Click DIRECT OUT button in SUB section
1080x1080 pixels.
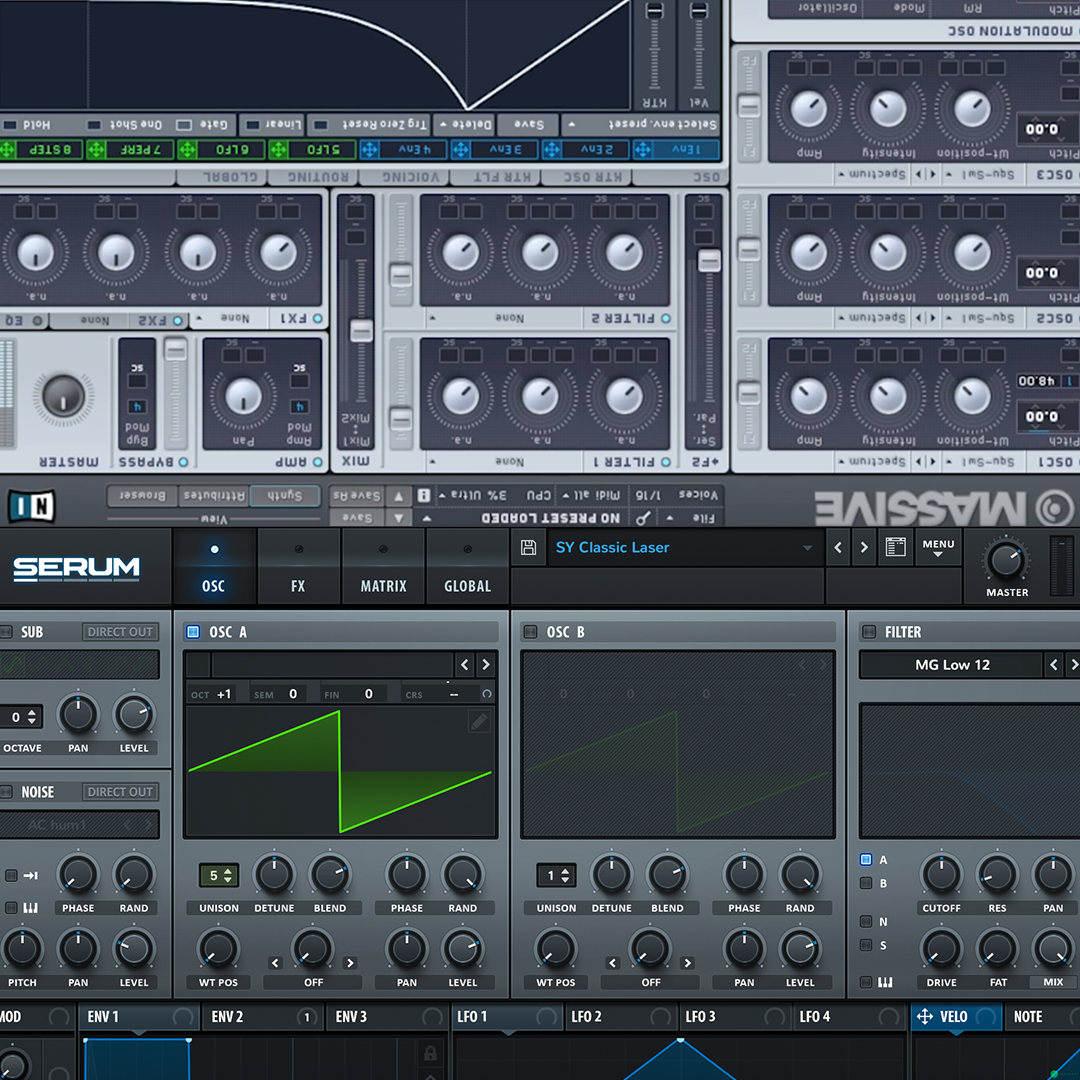tap(120, 632)
